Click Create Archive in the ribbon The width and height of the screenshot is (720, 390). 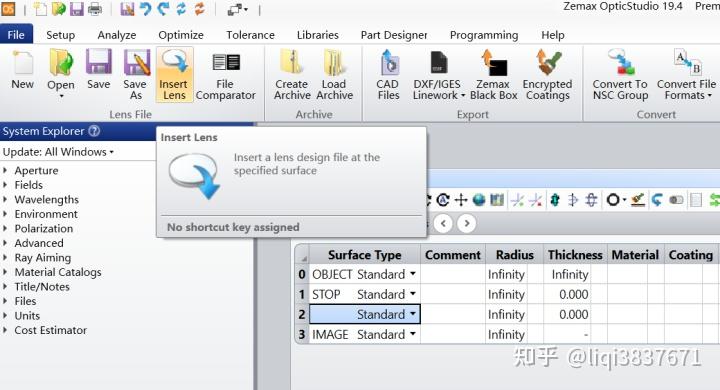[x=292, y=74]
